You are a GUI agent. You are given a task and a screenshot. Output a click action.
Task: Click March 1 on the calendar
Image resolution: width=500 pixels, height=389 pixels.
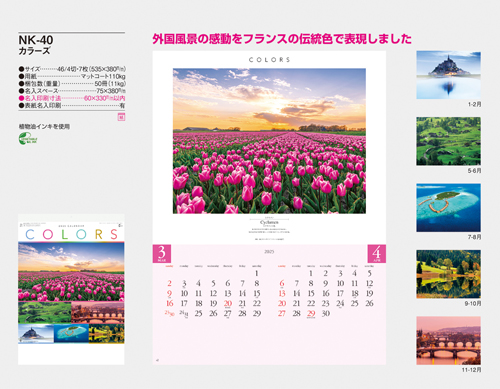[x=257, y=274]
